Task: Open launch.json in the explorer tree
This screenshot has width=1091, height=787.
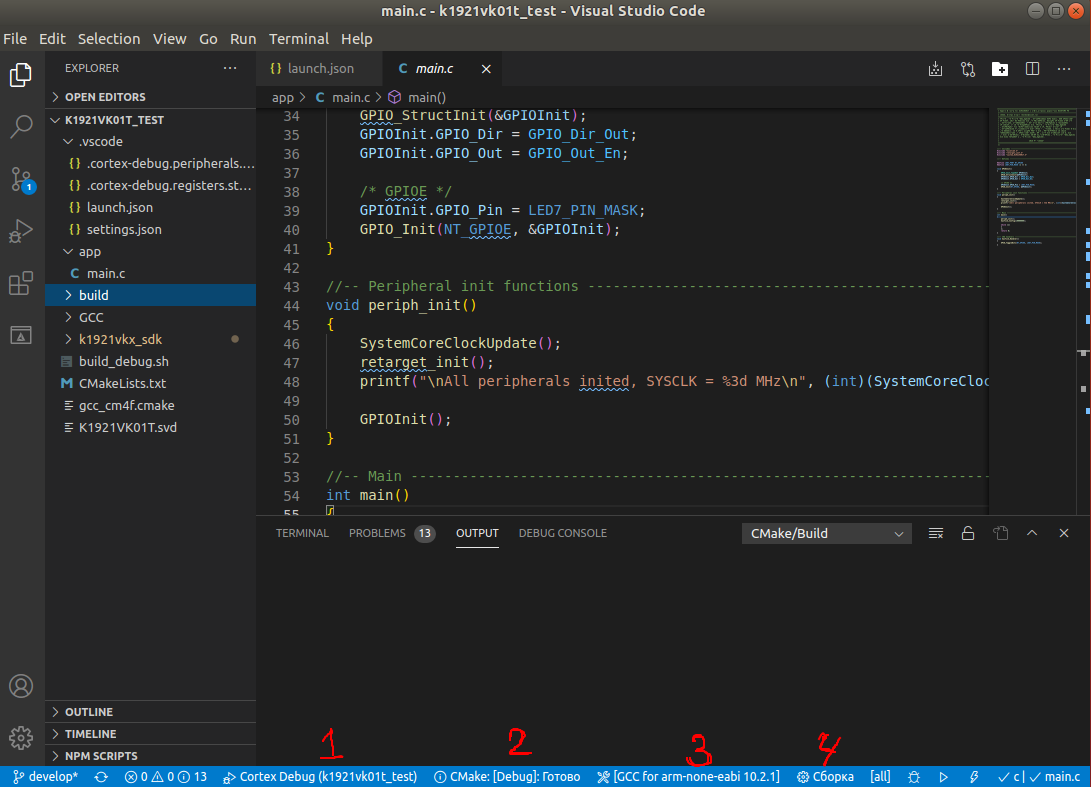Action: (x=150, y=207)
